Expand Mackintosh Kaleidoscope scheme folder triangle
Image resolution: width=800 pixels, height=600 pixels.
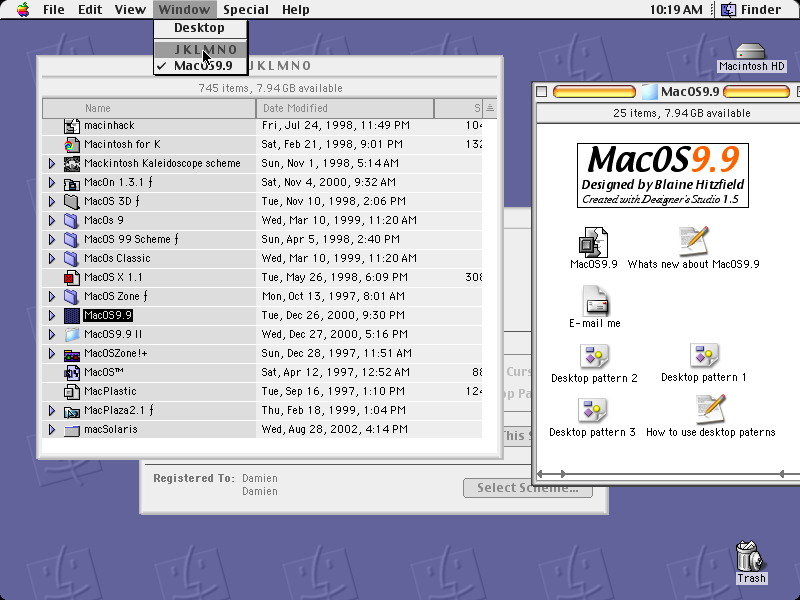pyautogui.click(x=52, y=163)
